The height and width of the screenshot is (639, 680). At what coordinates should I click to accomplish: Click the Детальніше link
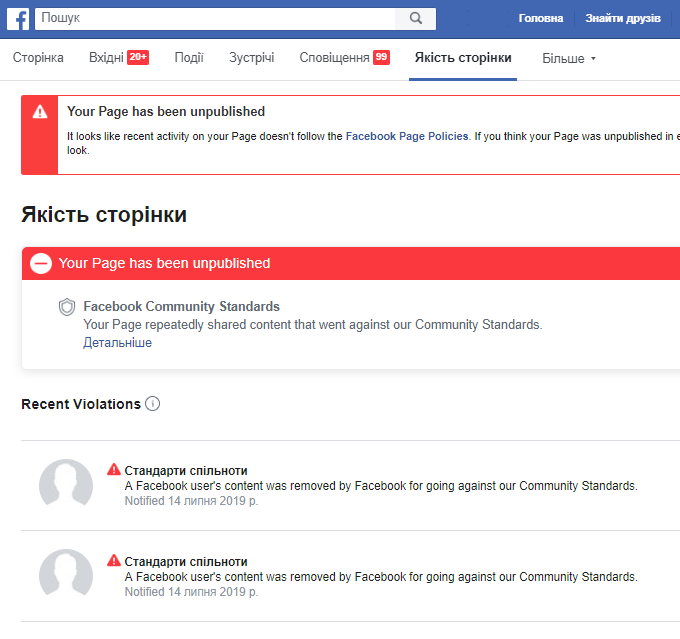[x=118, y=343]
